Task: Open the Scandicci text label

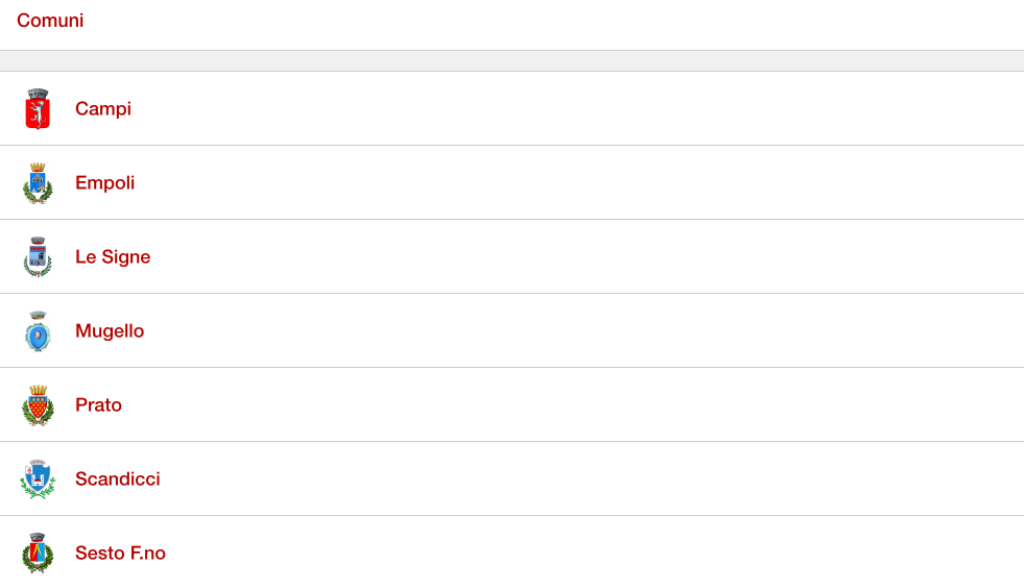Action: [118, 479]
